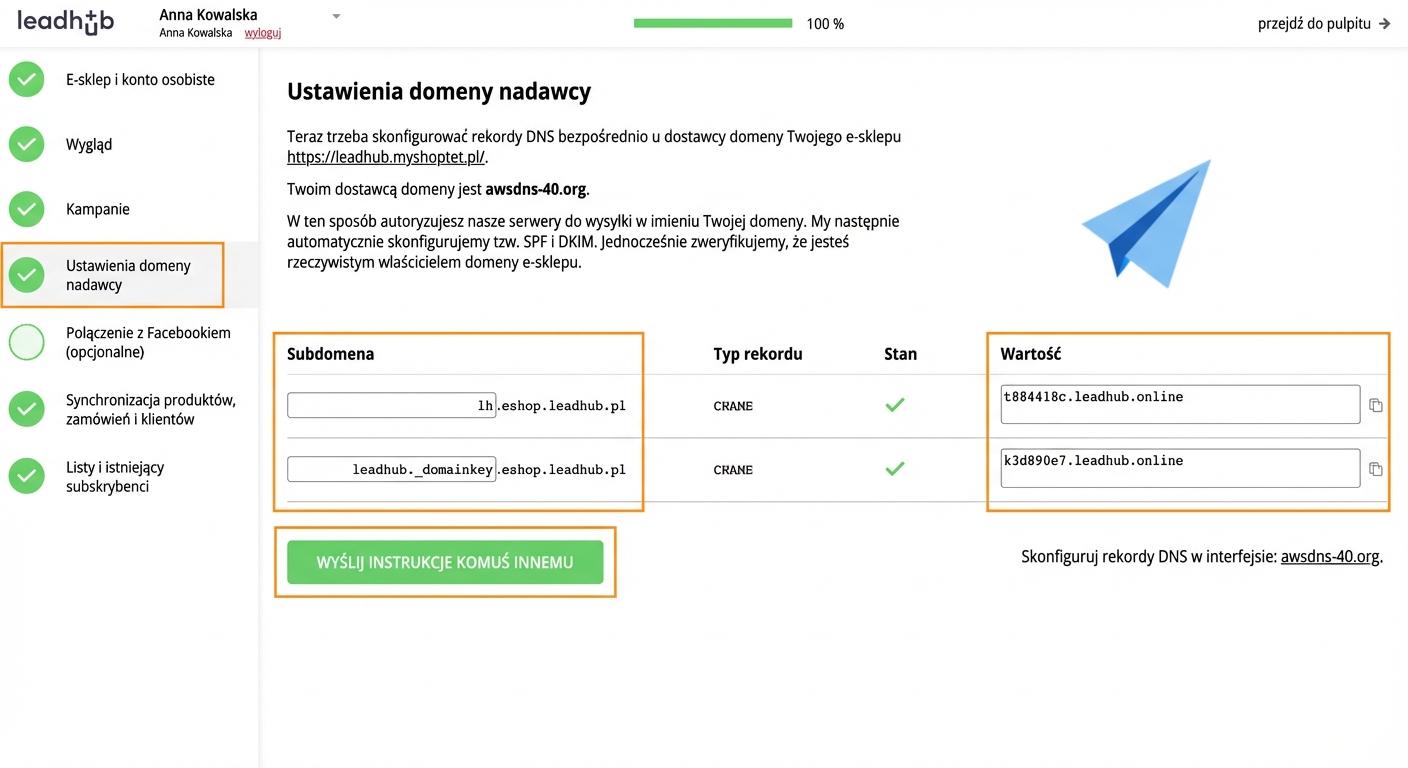Click the wyloguj logout link
The width and height of the screenshot is (1408, 768).
(x=263, y=33)
